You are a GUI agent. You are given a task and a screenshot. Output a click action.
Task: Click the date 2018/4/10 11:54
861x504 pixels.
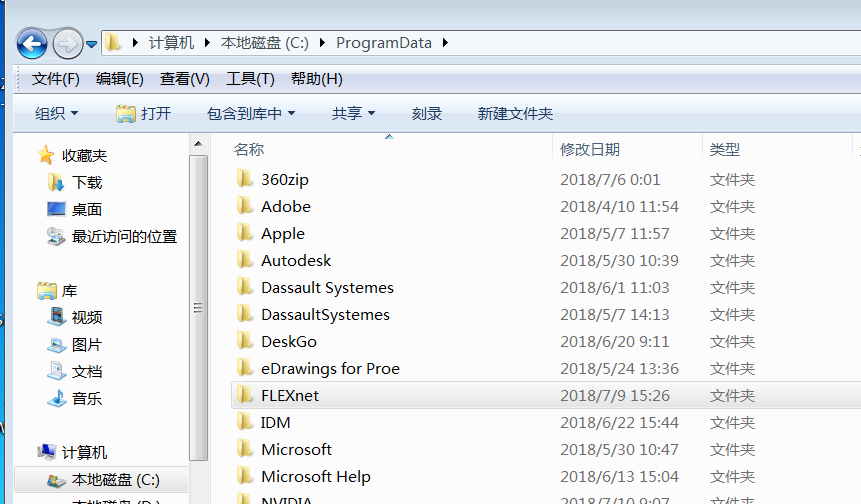click(x=619, y=206)
